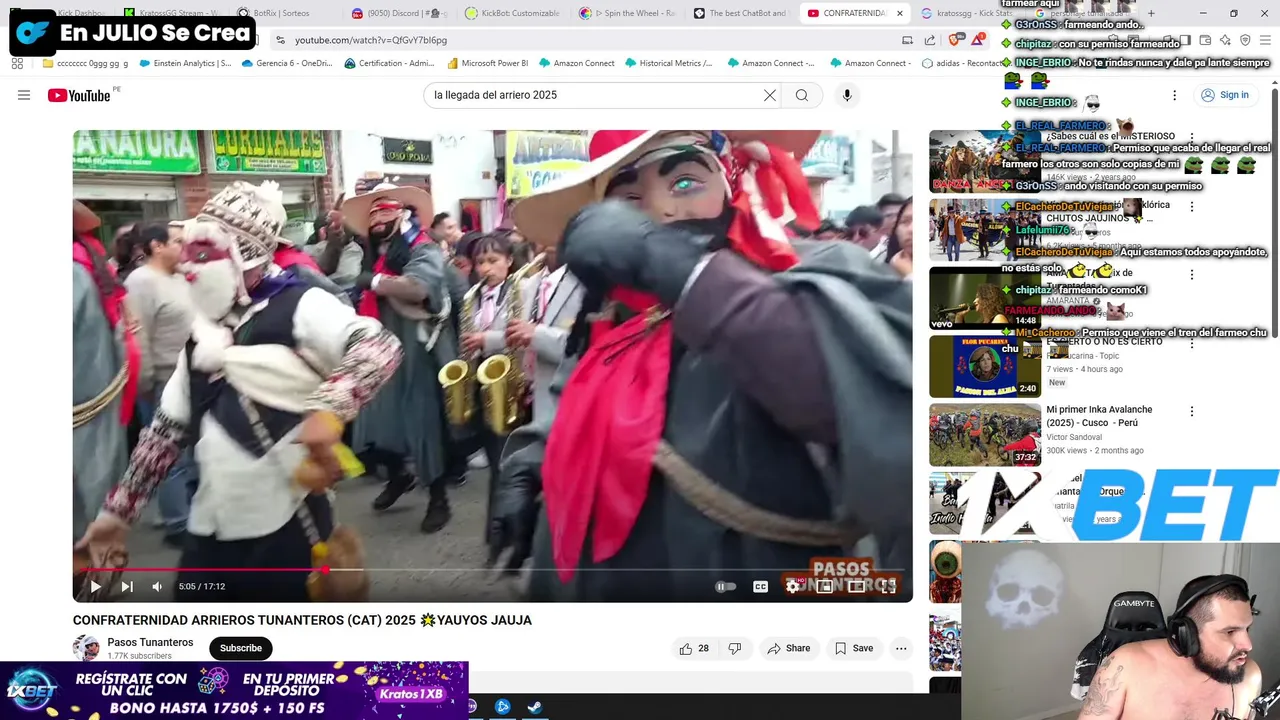The image size is (1280, 720).
Task: Open Pasos Tunanteros channel name link
Action: 150,642
